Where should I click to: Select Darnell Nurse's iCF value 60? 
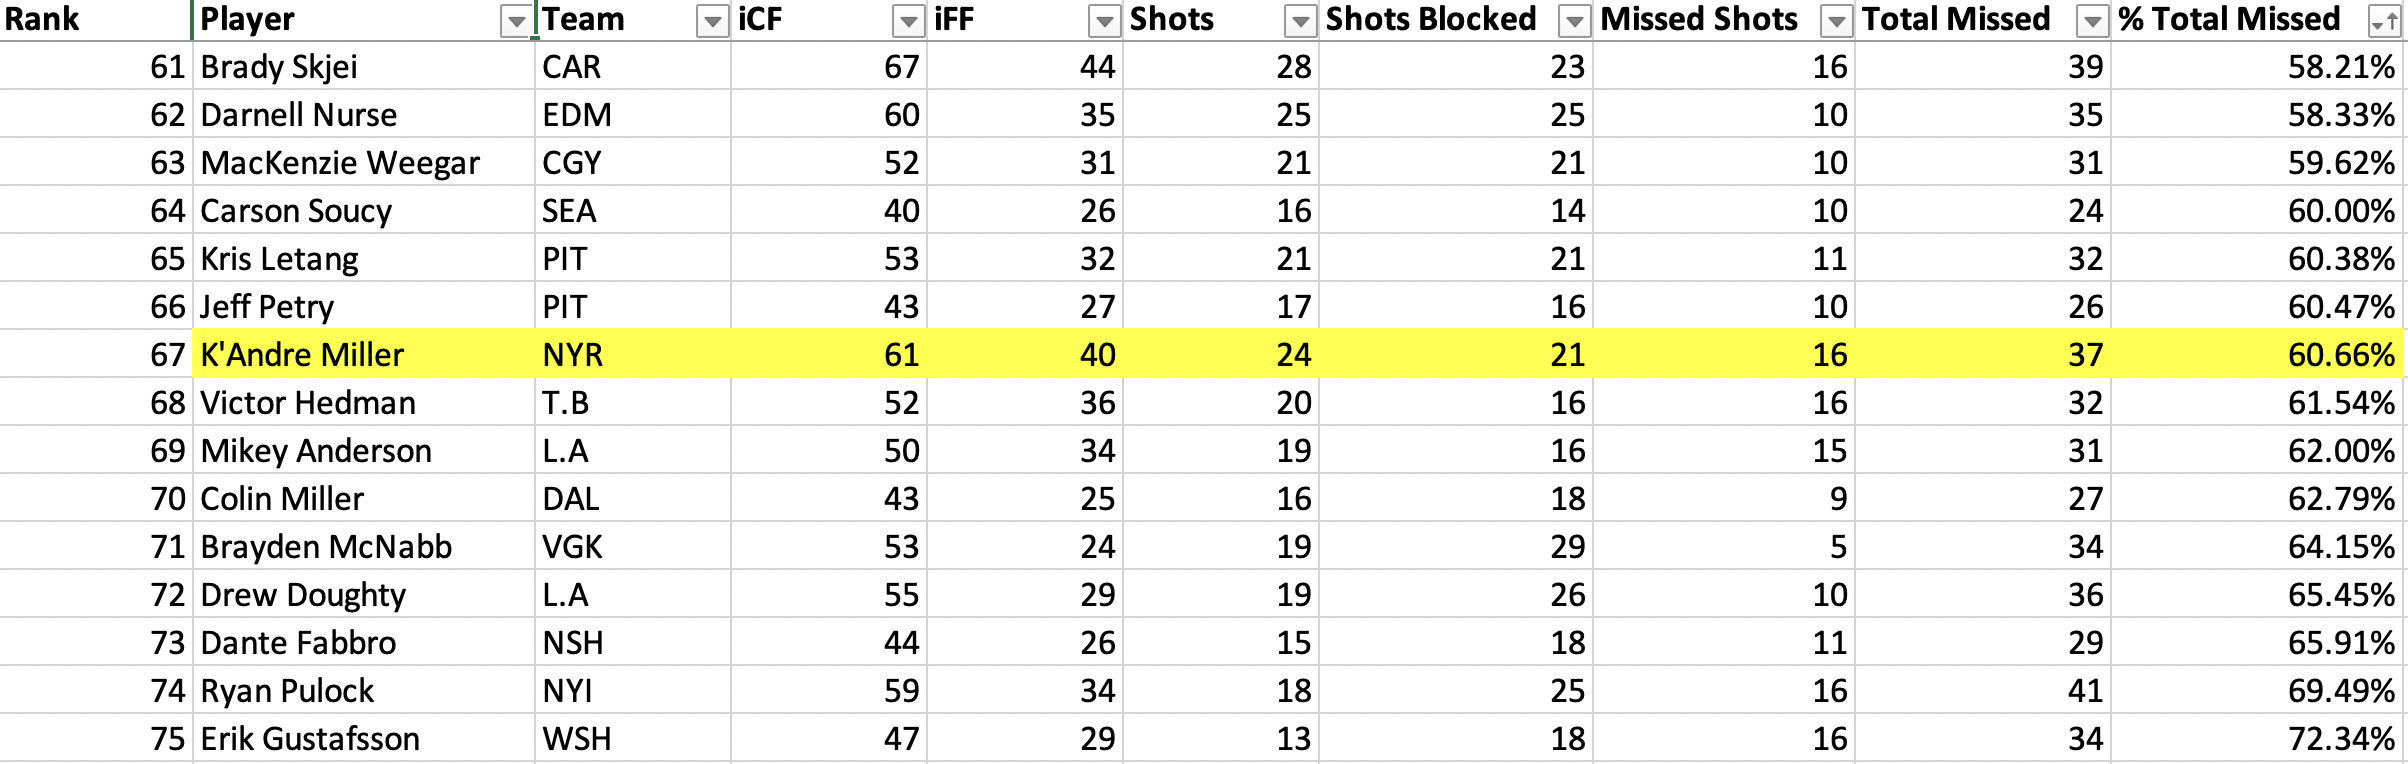click(828, 114)
